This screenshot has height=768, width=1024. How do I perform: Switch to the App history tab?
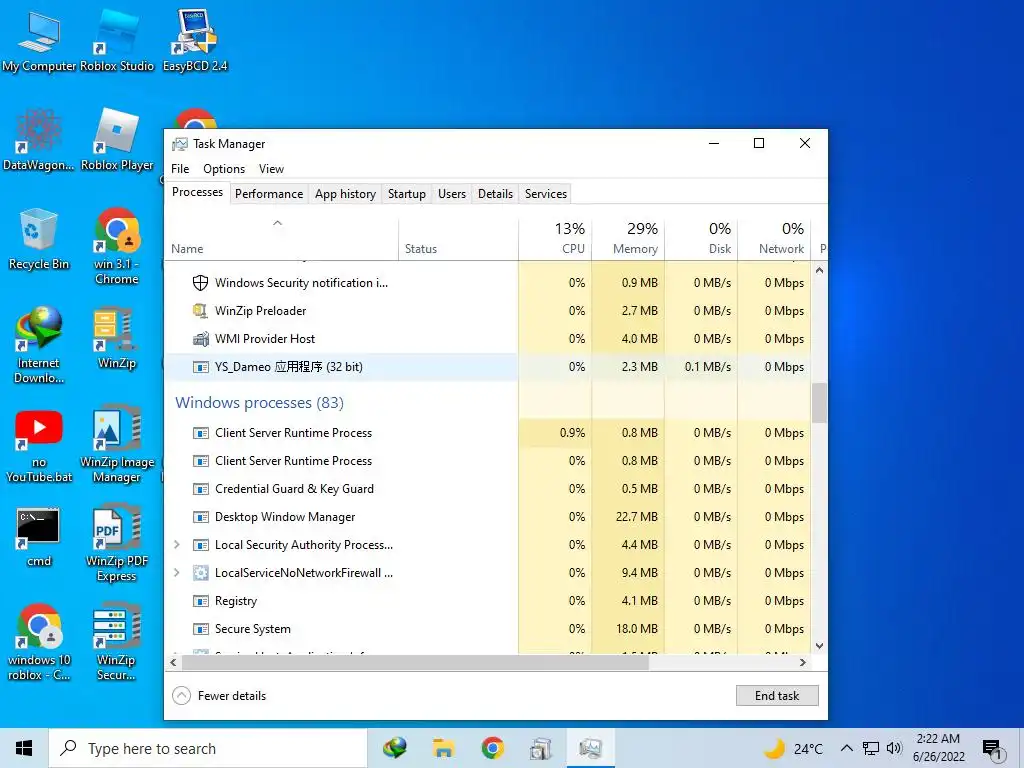(345, 194)
